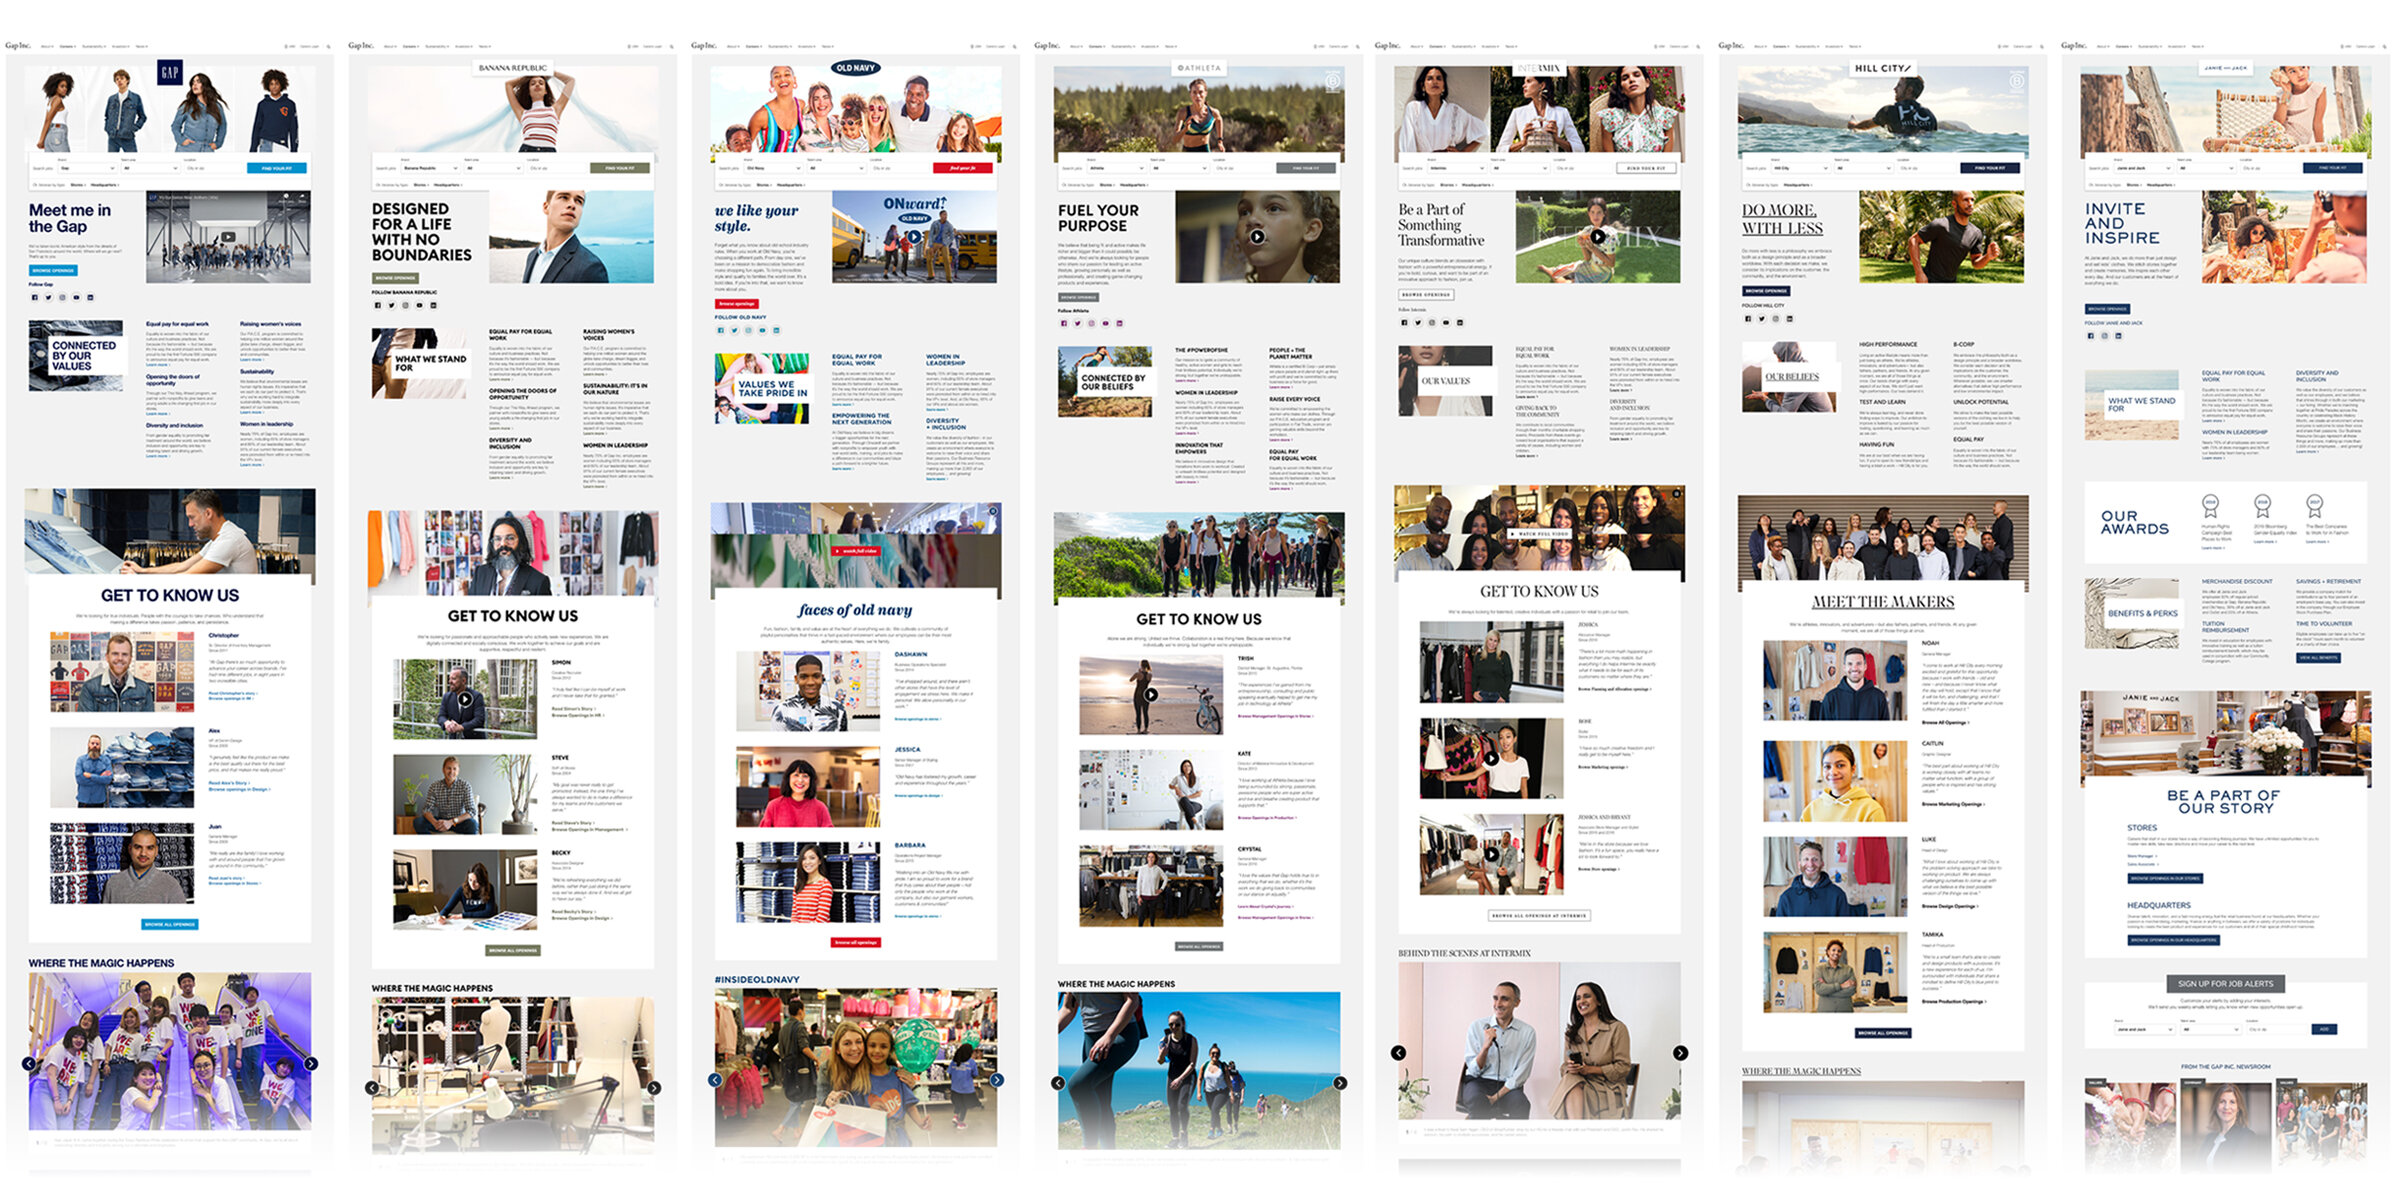Play Simon's video on Banana Republic page

coord(465,699)
